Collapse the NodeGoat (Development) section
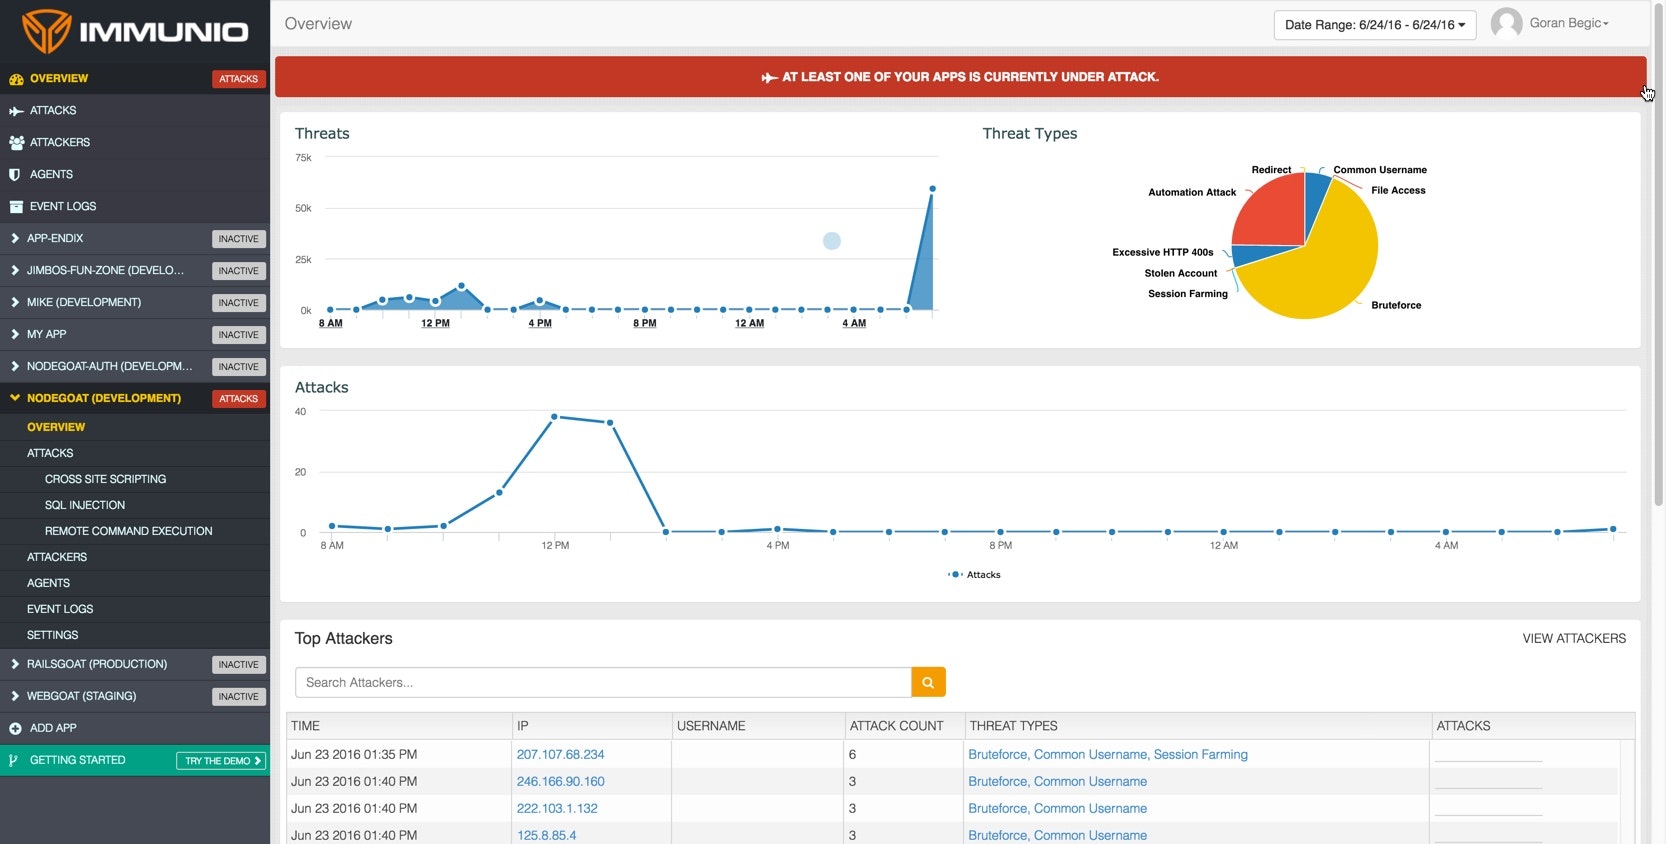The width and height of the screenshot is (1666, 844). (15, 398)
